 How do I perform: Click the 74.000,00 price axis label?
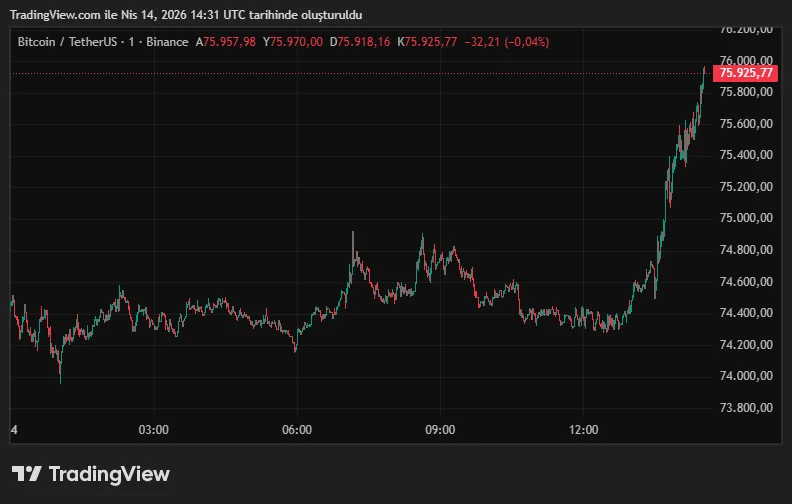[746, 376]
